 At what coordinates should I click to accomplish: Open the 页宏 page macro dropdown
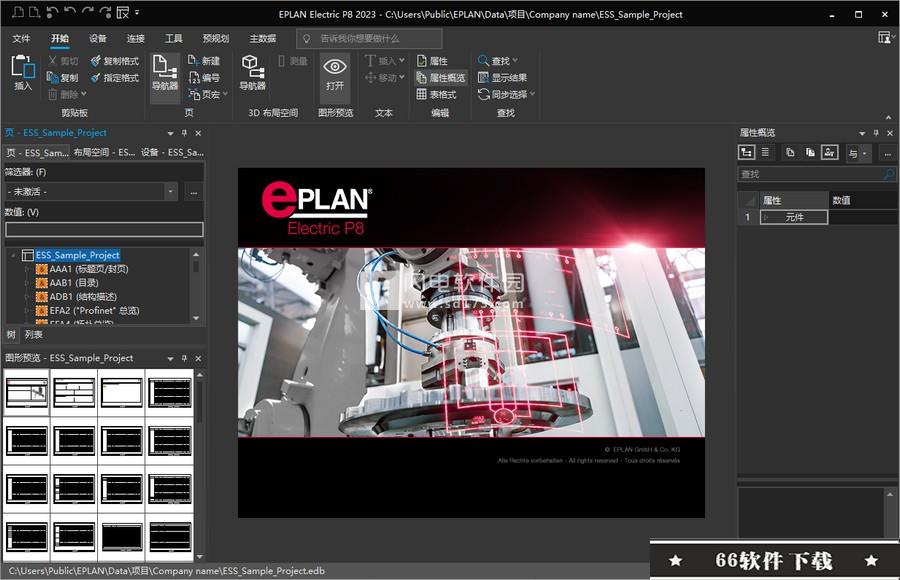(225, 94)
